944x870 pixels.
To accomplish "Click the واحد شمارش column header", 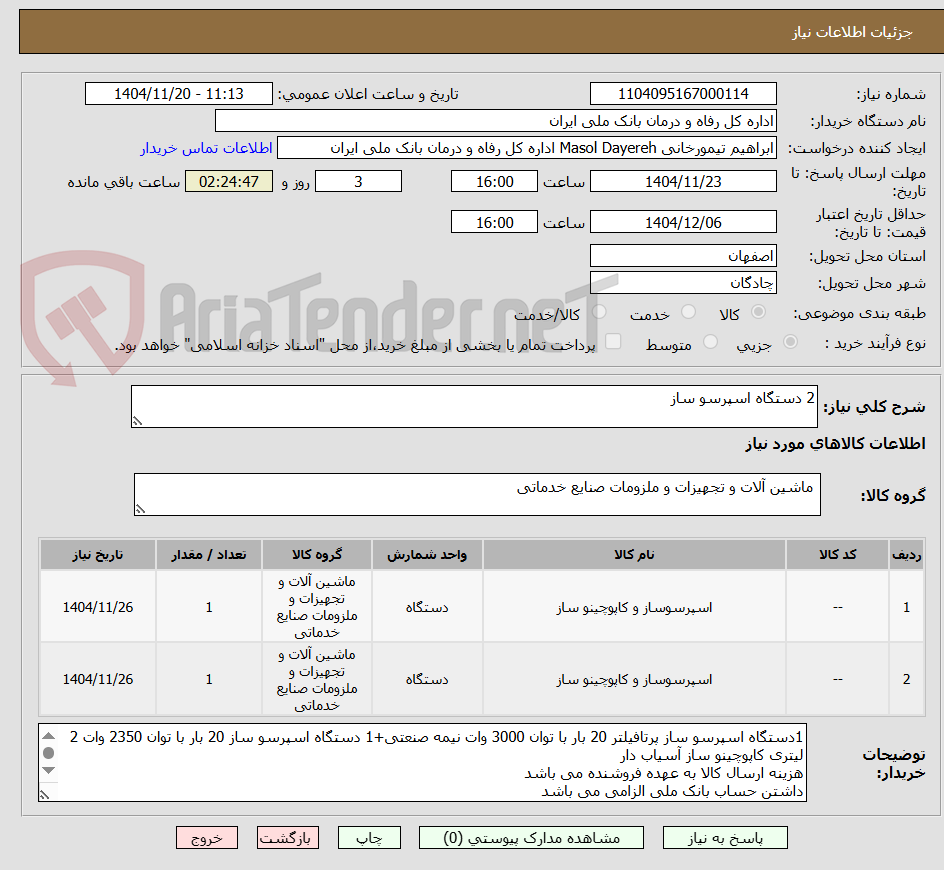I will coord(427,555).
